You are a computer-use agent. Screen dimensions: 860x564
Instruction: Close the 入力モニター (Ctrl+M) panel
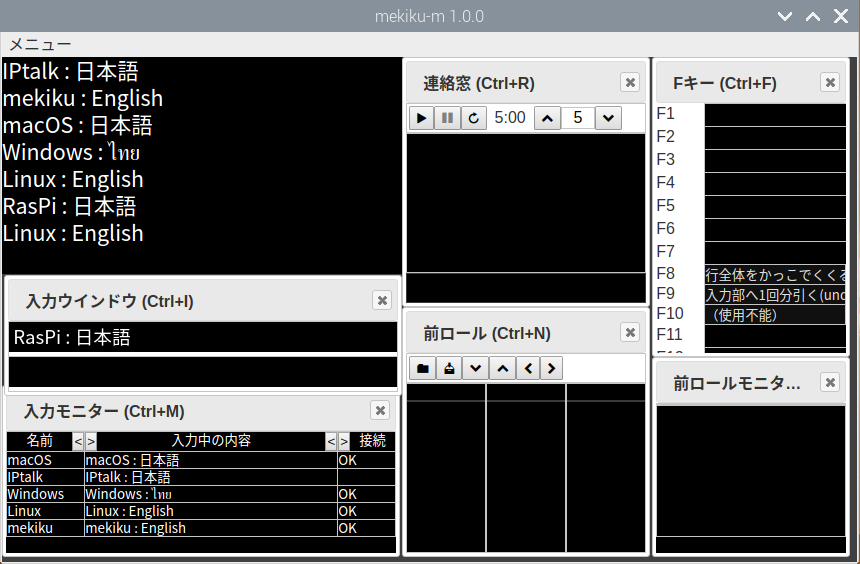380,410
